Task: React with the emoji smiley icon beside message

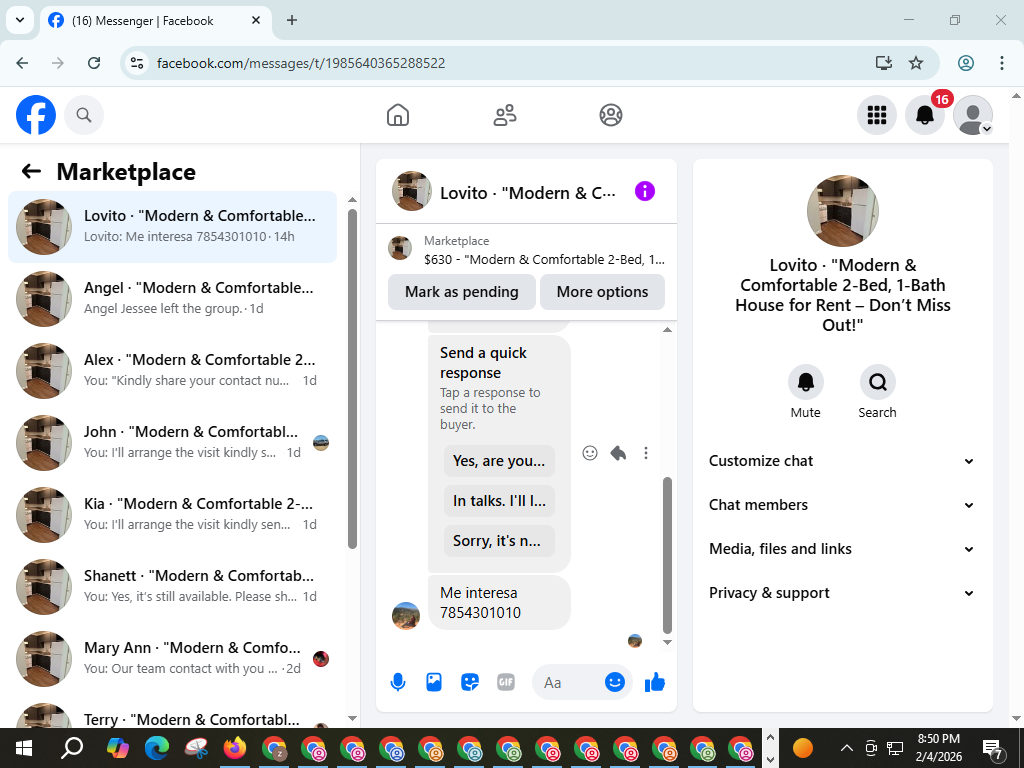Action: pyautogui.click(x=590, y=453)
